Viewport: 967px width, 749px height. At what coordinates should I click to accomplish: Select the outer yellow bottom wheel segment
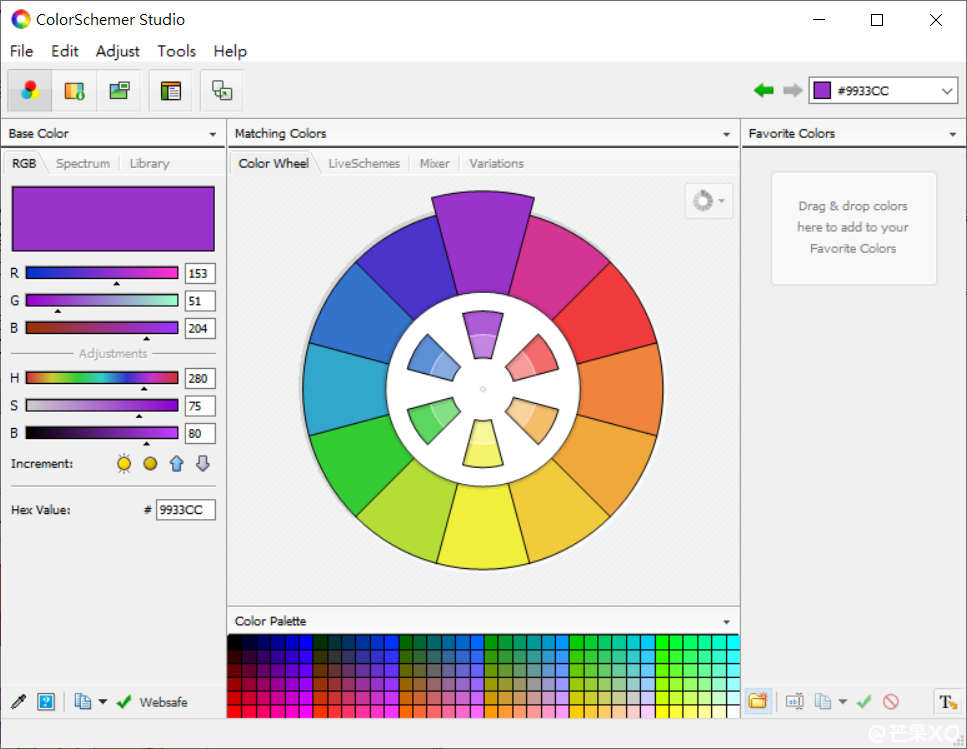click(x=483, y=527)
